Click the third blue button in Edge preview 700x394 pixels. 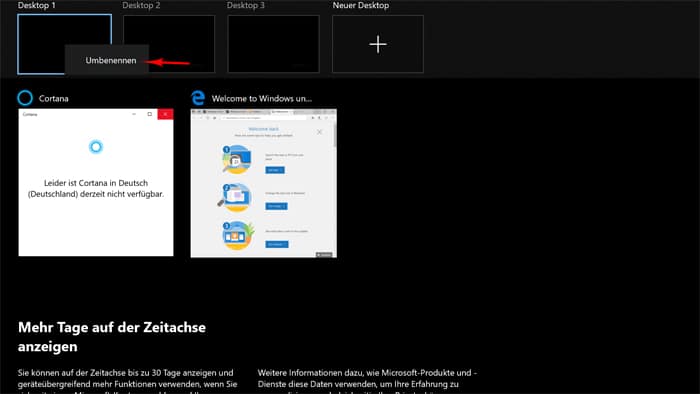[x=277, y=244]
